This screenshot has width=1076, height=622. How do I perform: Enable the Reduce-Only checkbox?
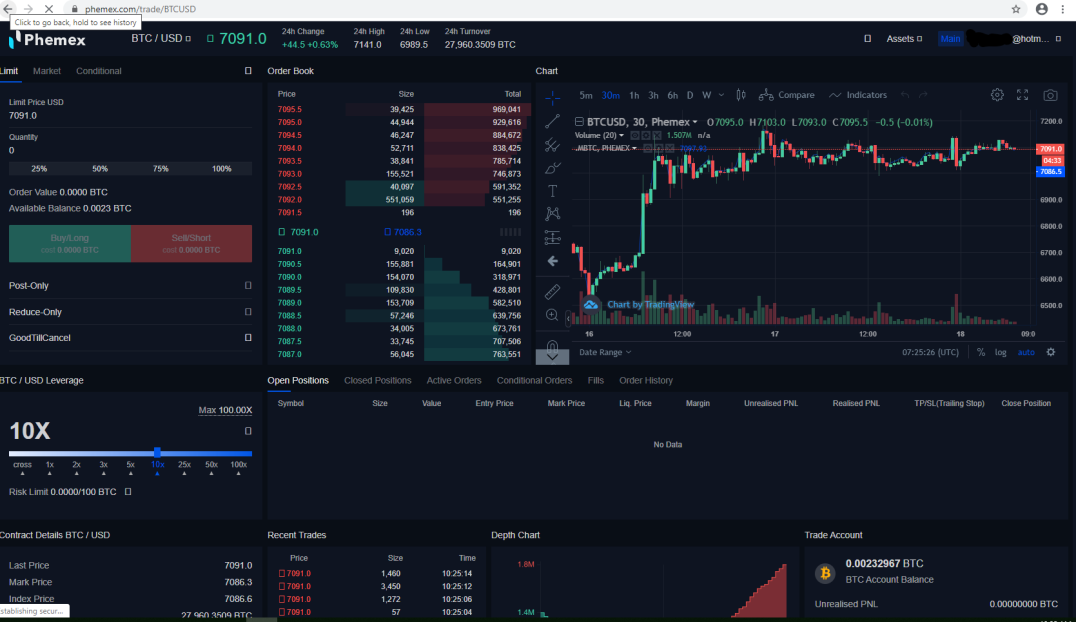pos(248,312)
